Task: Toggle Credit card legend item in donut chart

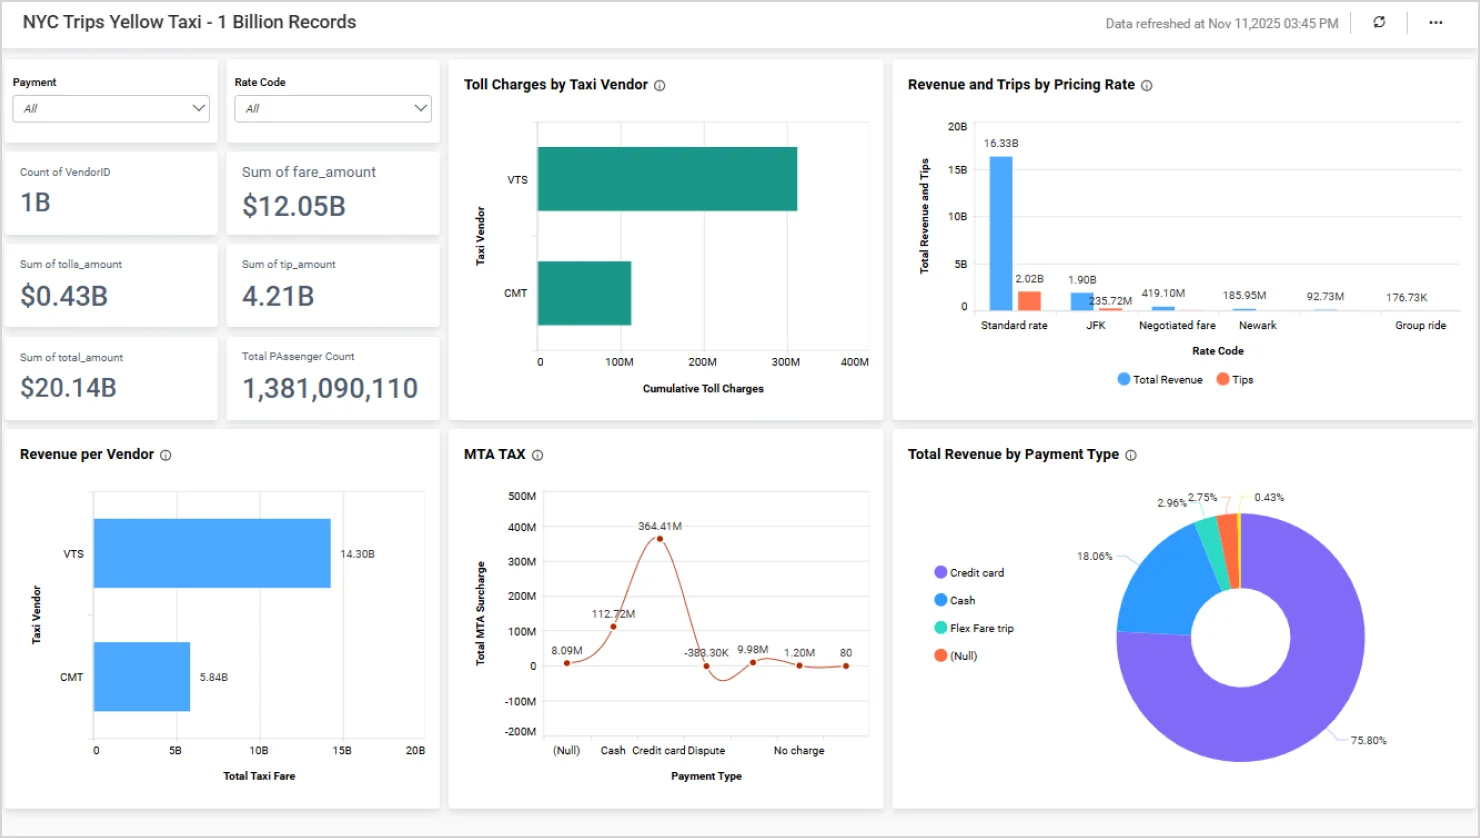Action: pos(969,573)
